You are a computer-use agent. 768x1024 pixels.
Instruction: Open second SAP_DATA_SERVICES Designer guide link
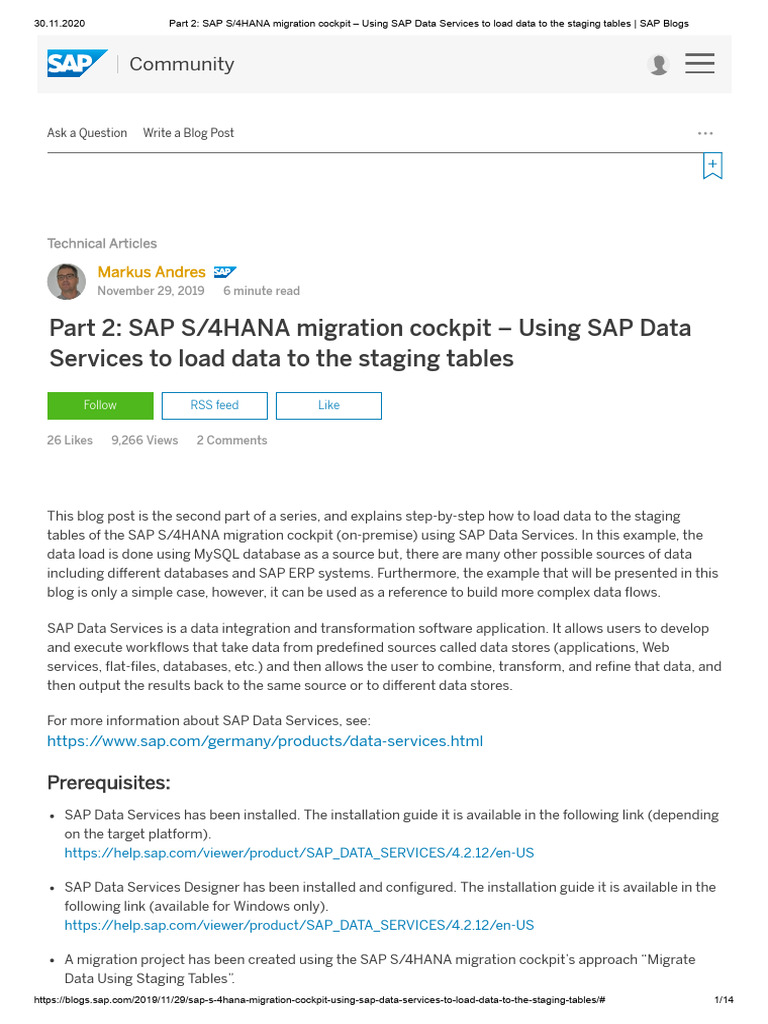point(299,925)
